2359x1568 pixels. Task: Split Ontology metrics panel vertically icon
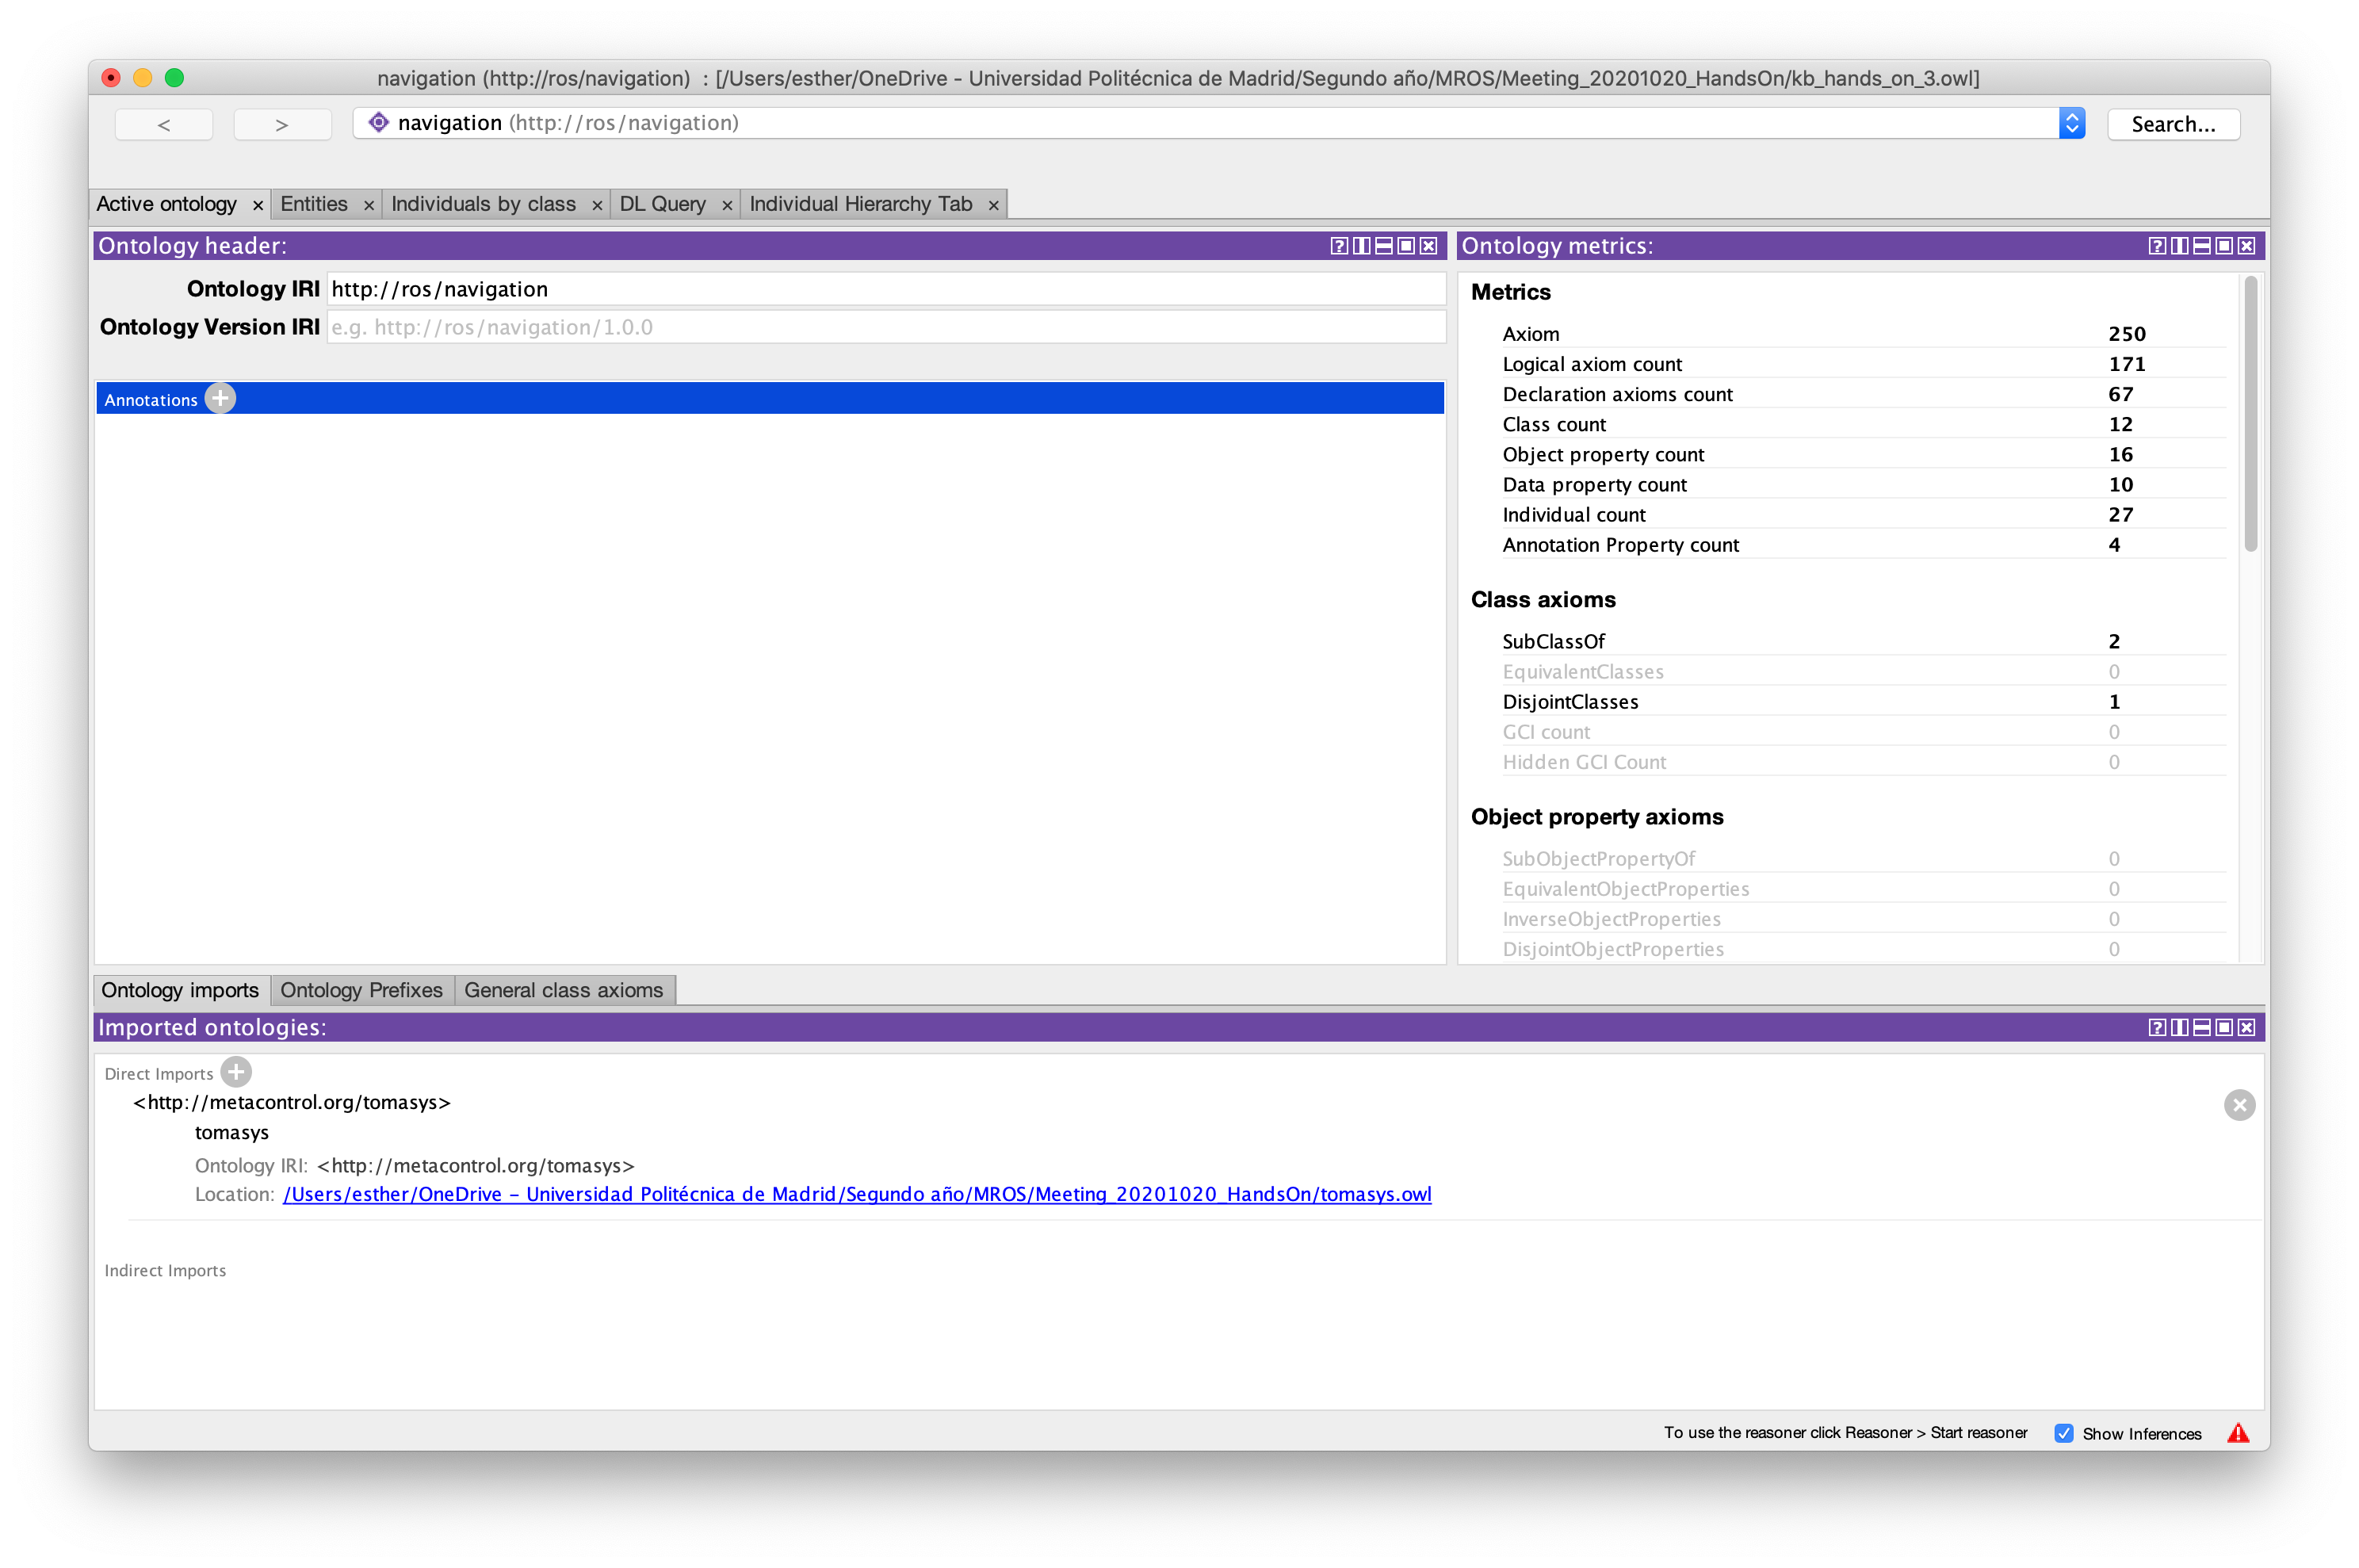click(2179, 246)
